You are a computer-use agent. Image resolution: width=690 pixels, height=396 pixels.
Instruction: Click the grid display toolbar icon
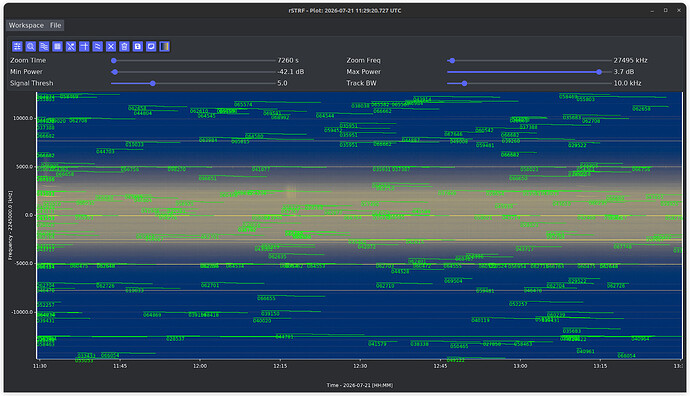coord(57,47)
